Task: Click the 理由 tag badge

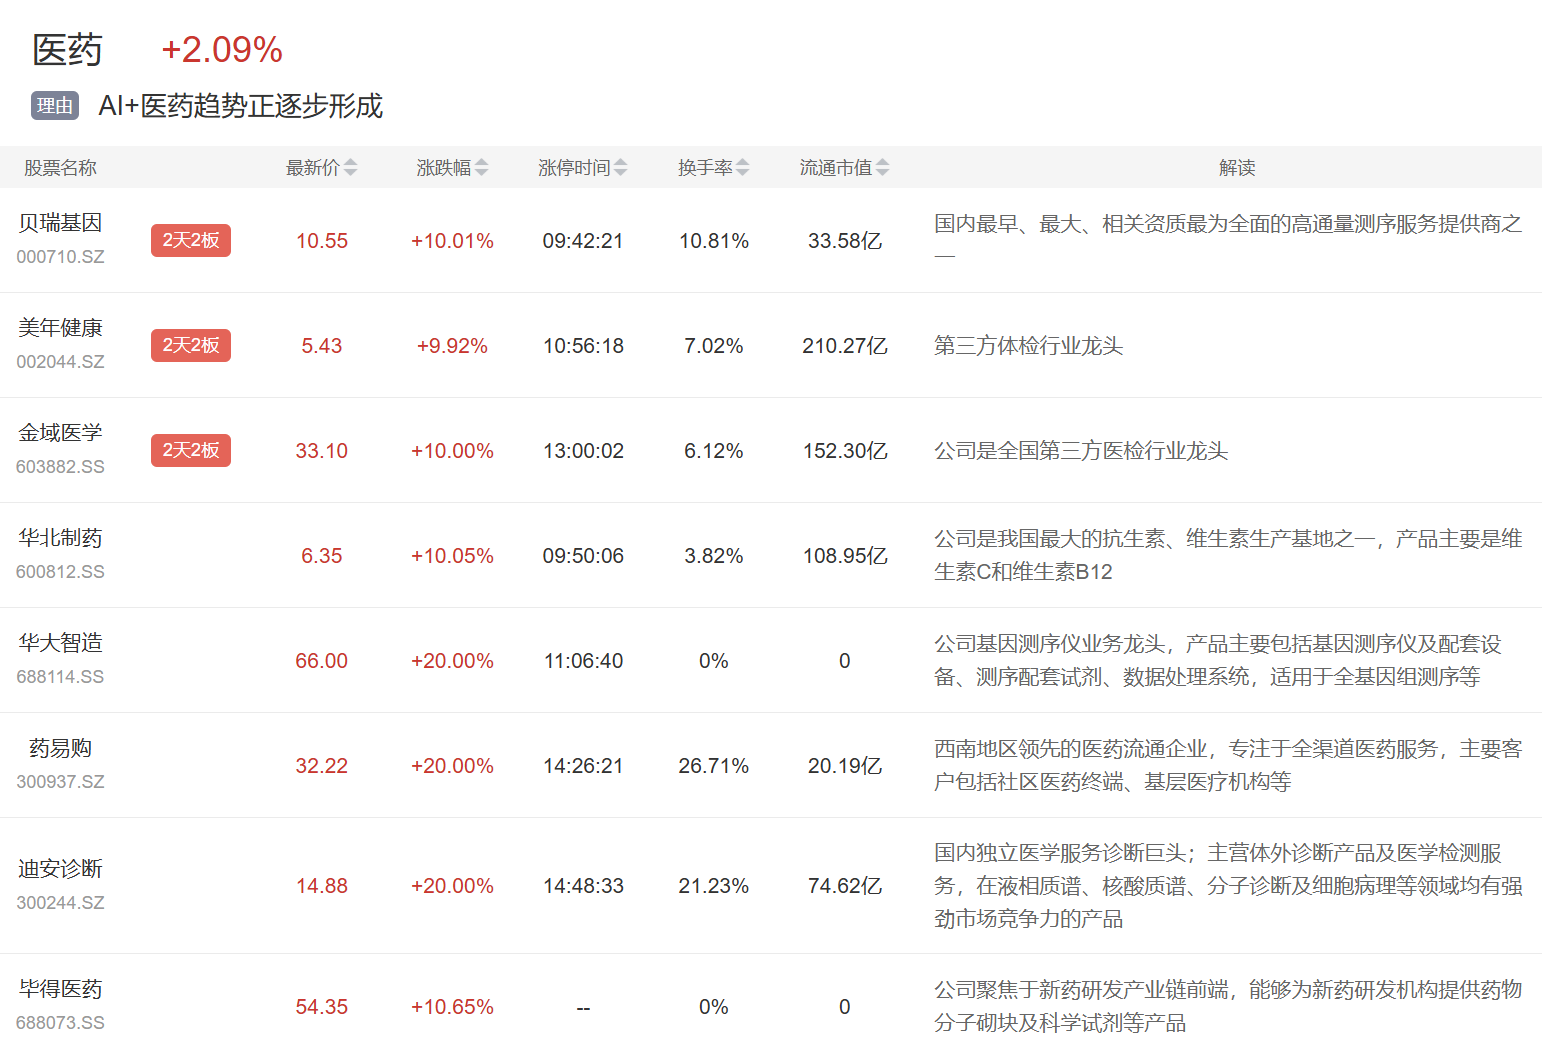Action: [55, 106]
